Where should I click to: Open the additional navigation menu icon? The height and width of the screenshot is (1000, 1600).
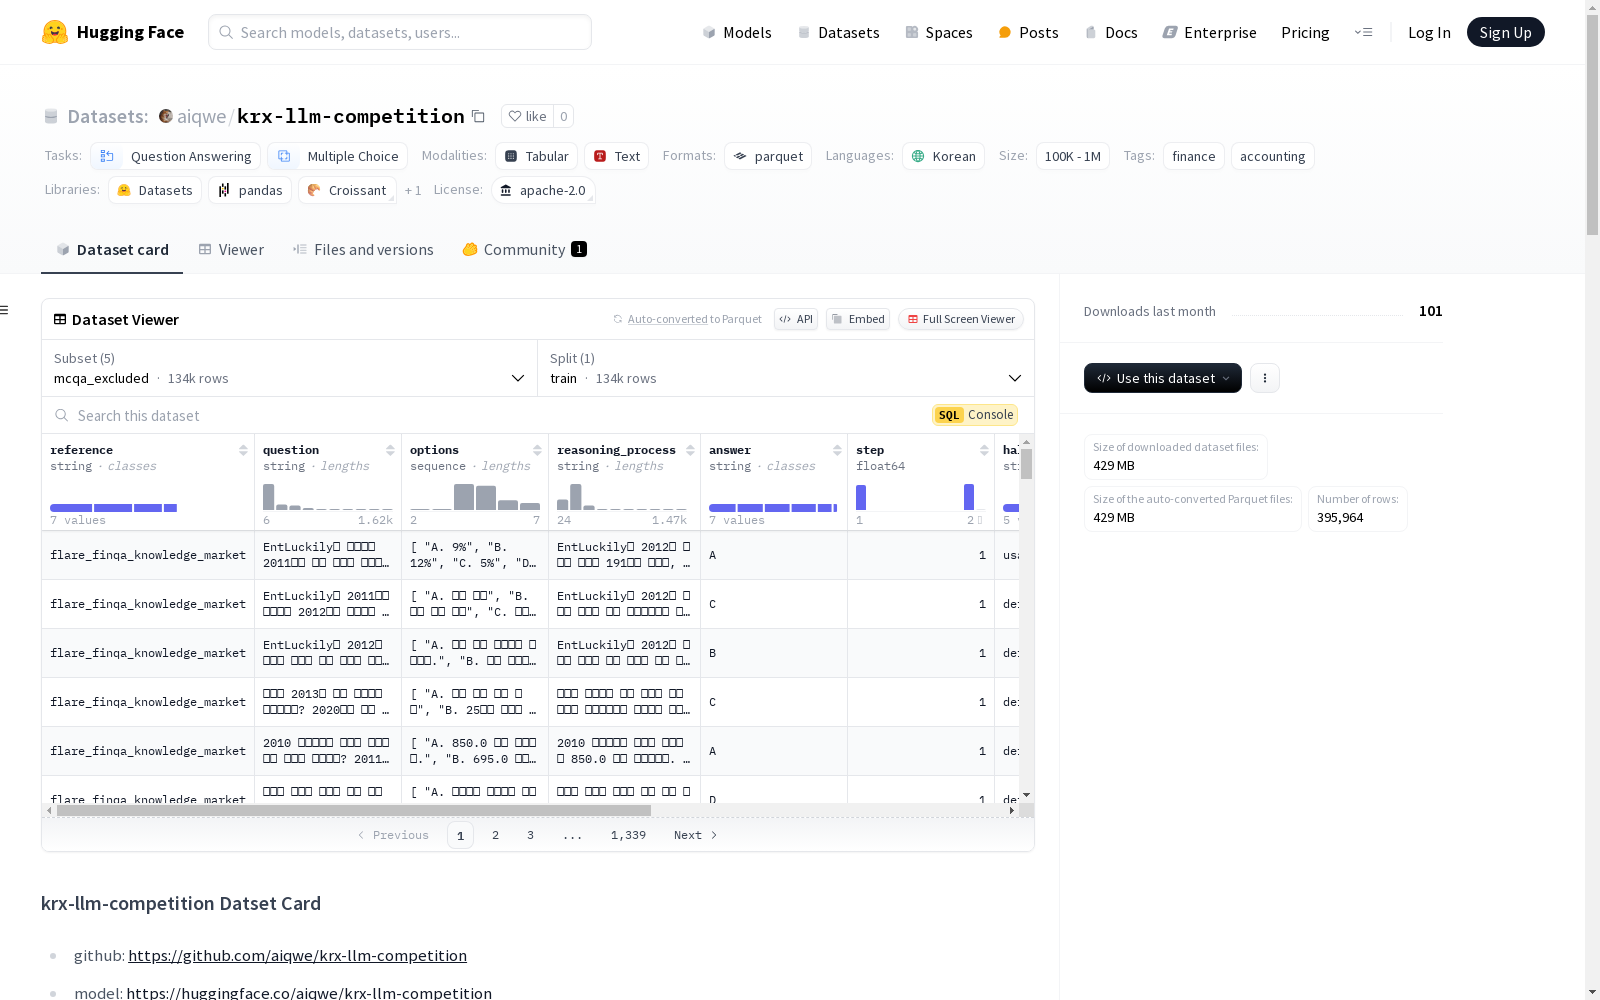pyautogui.click(x=1363, y=32)
